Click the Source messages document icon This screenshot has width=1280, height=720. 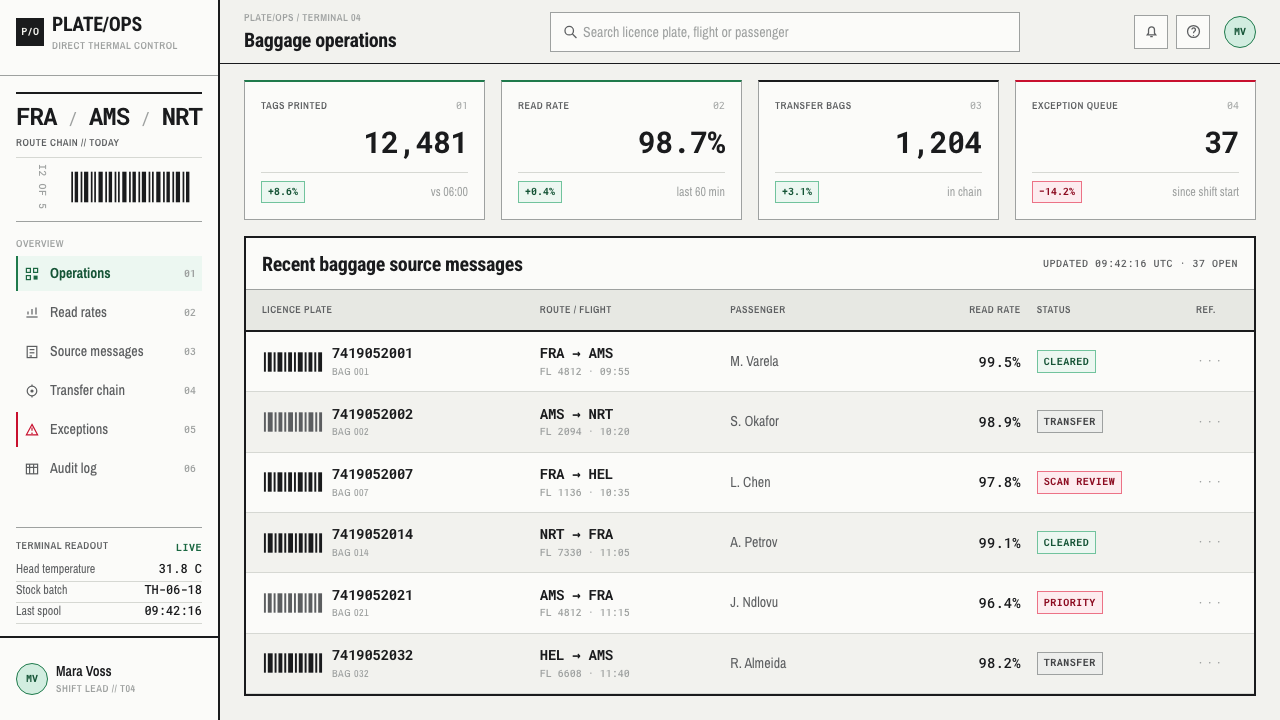coord(32,352)
